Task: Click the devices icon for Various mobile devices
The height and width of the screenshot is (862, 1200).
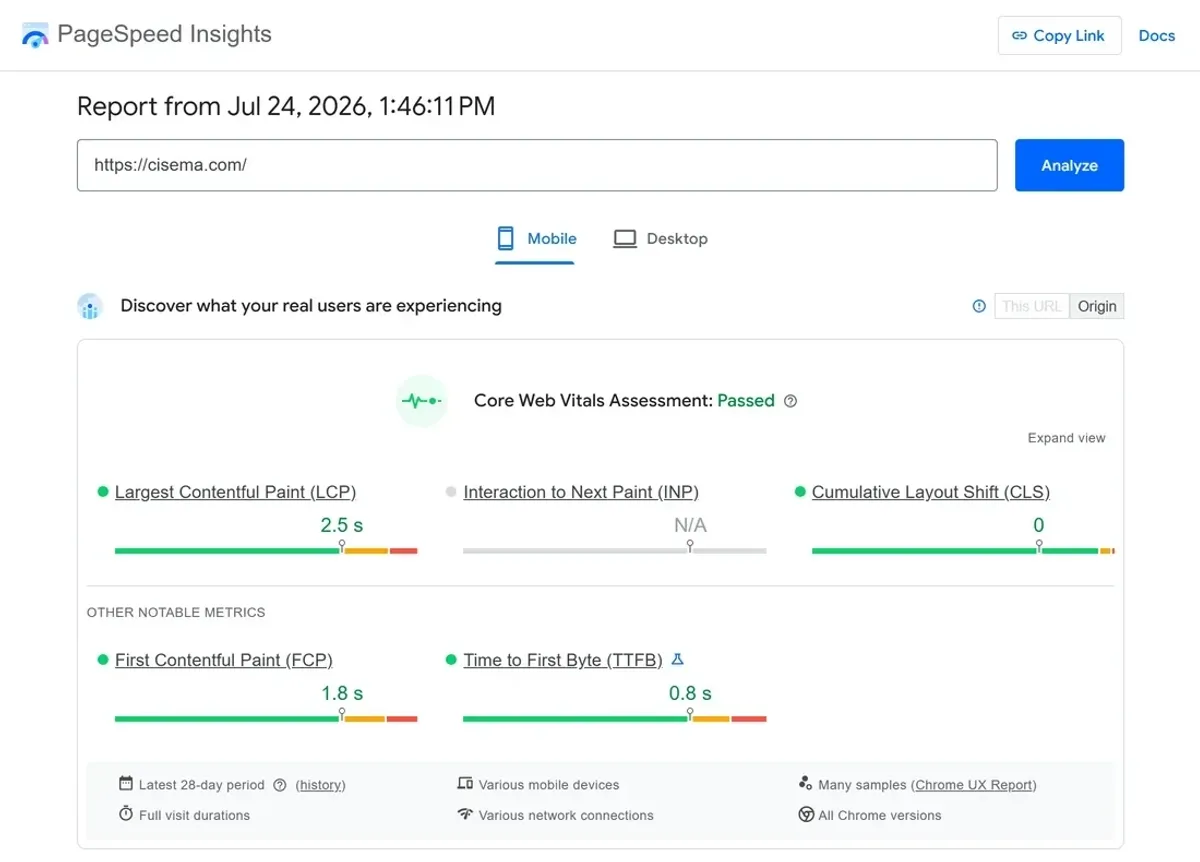Action: [x=465, y=784]
